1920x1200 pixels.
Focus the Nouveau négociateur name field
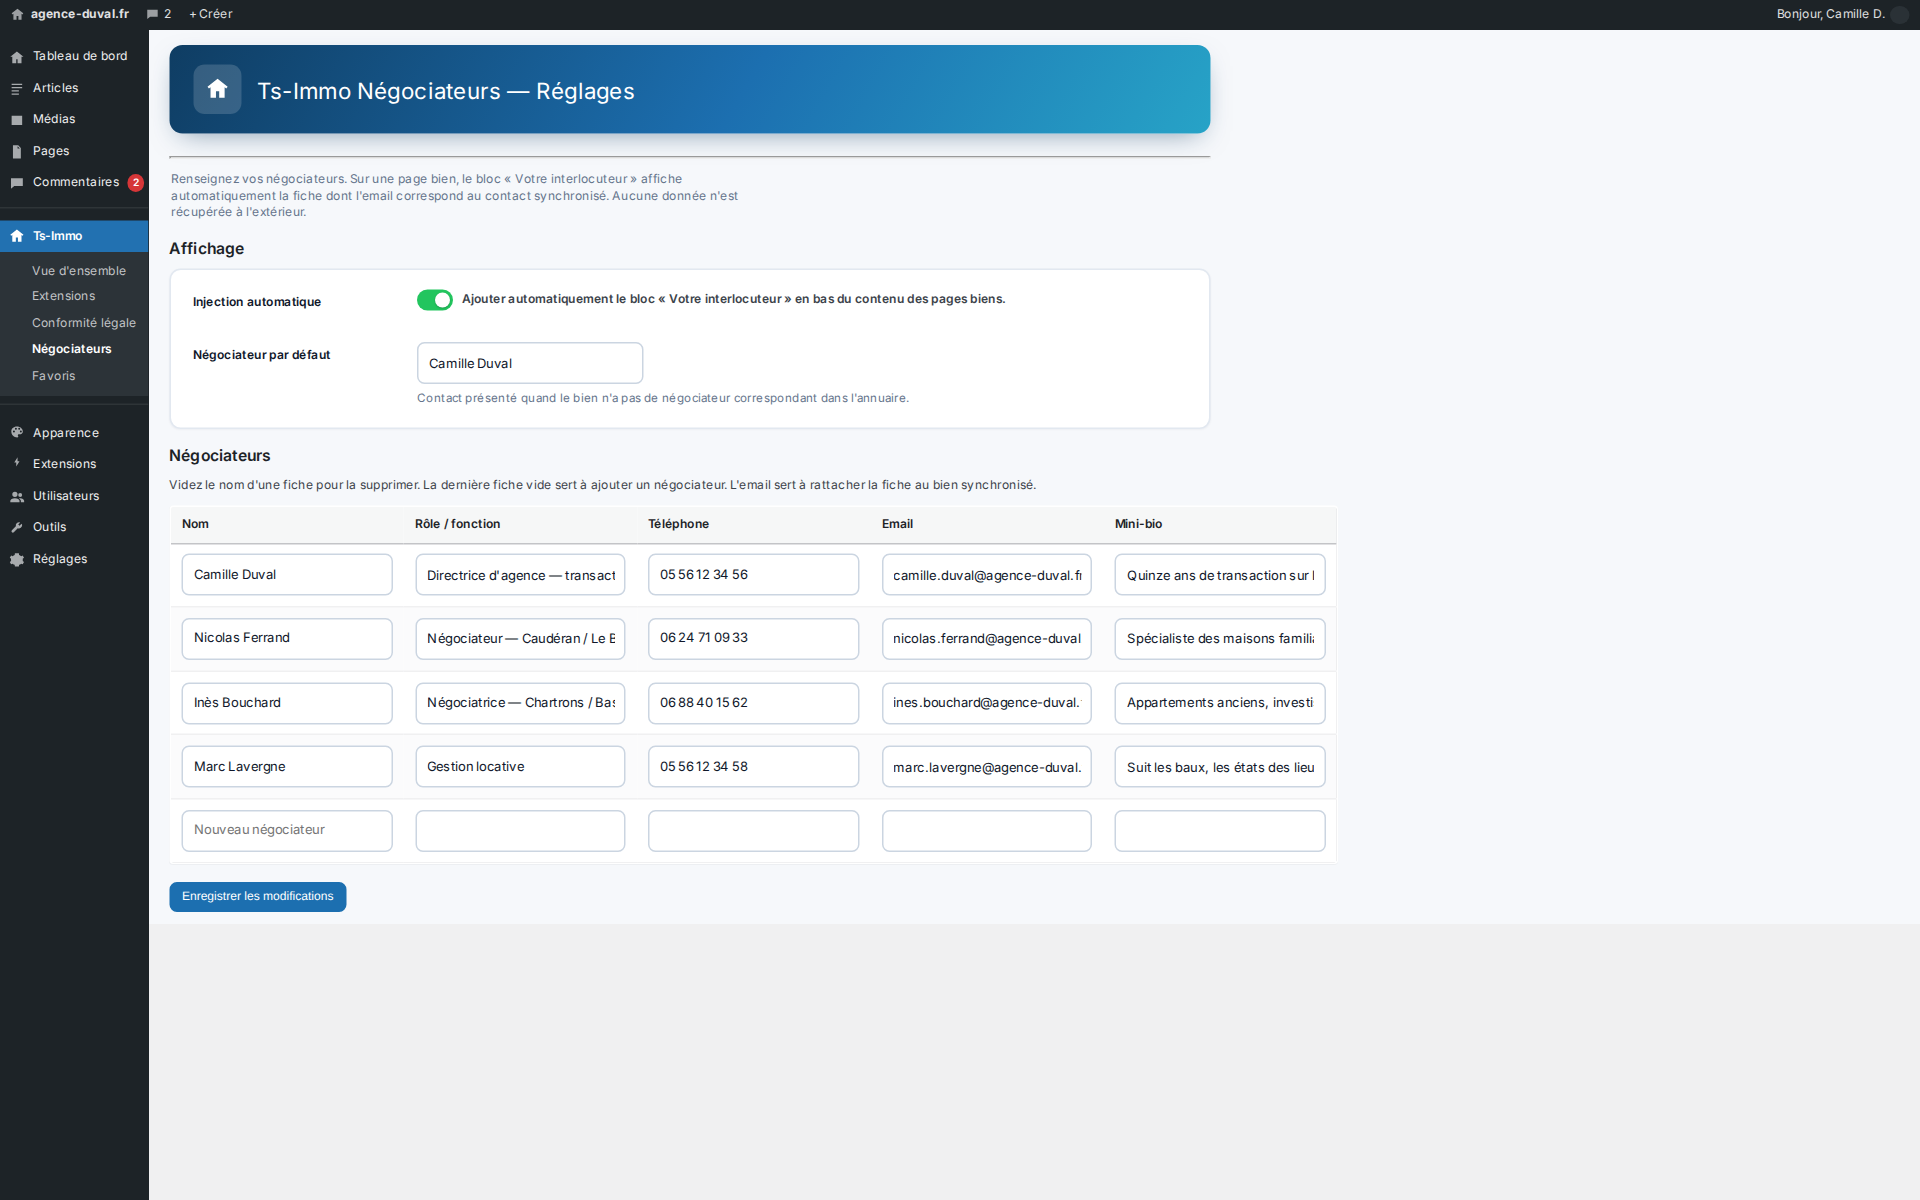[287, 831]
